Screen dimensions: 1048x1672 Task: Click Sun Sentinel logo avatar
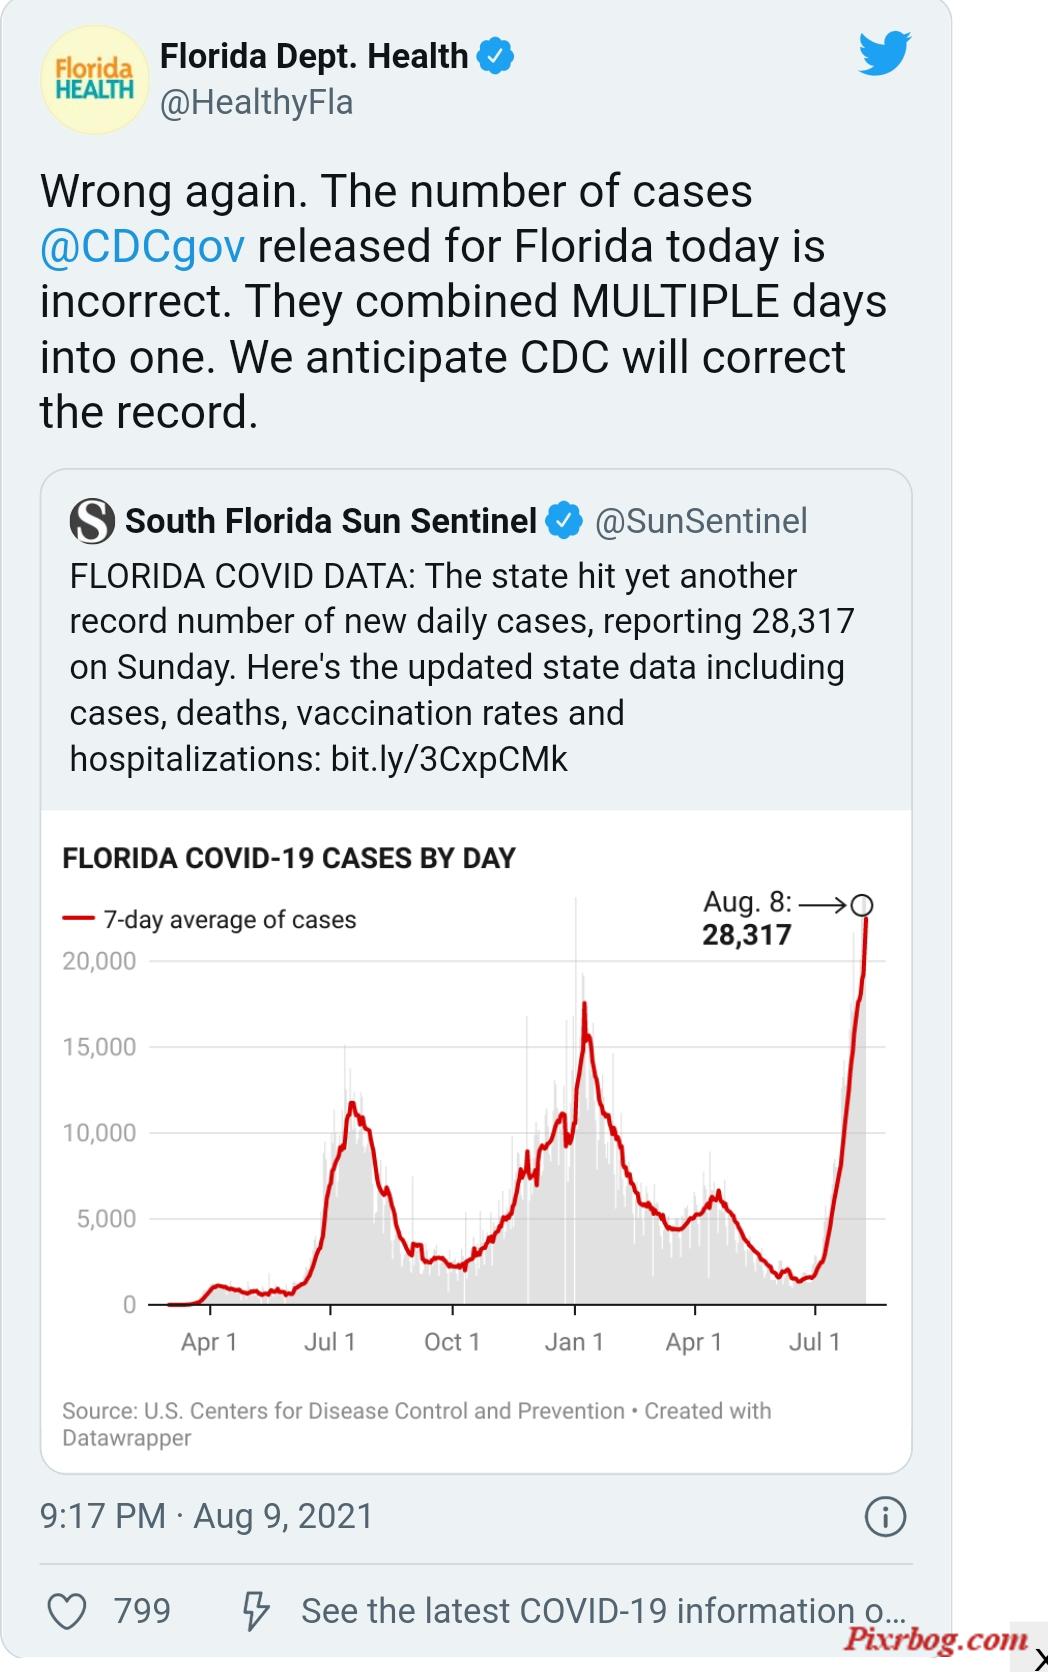(92, 521)
